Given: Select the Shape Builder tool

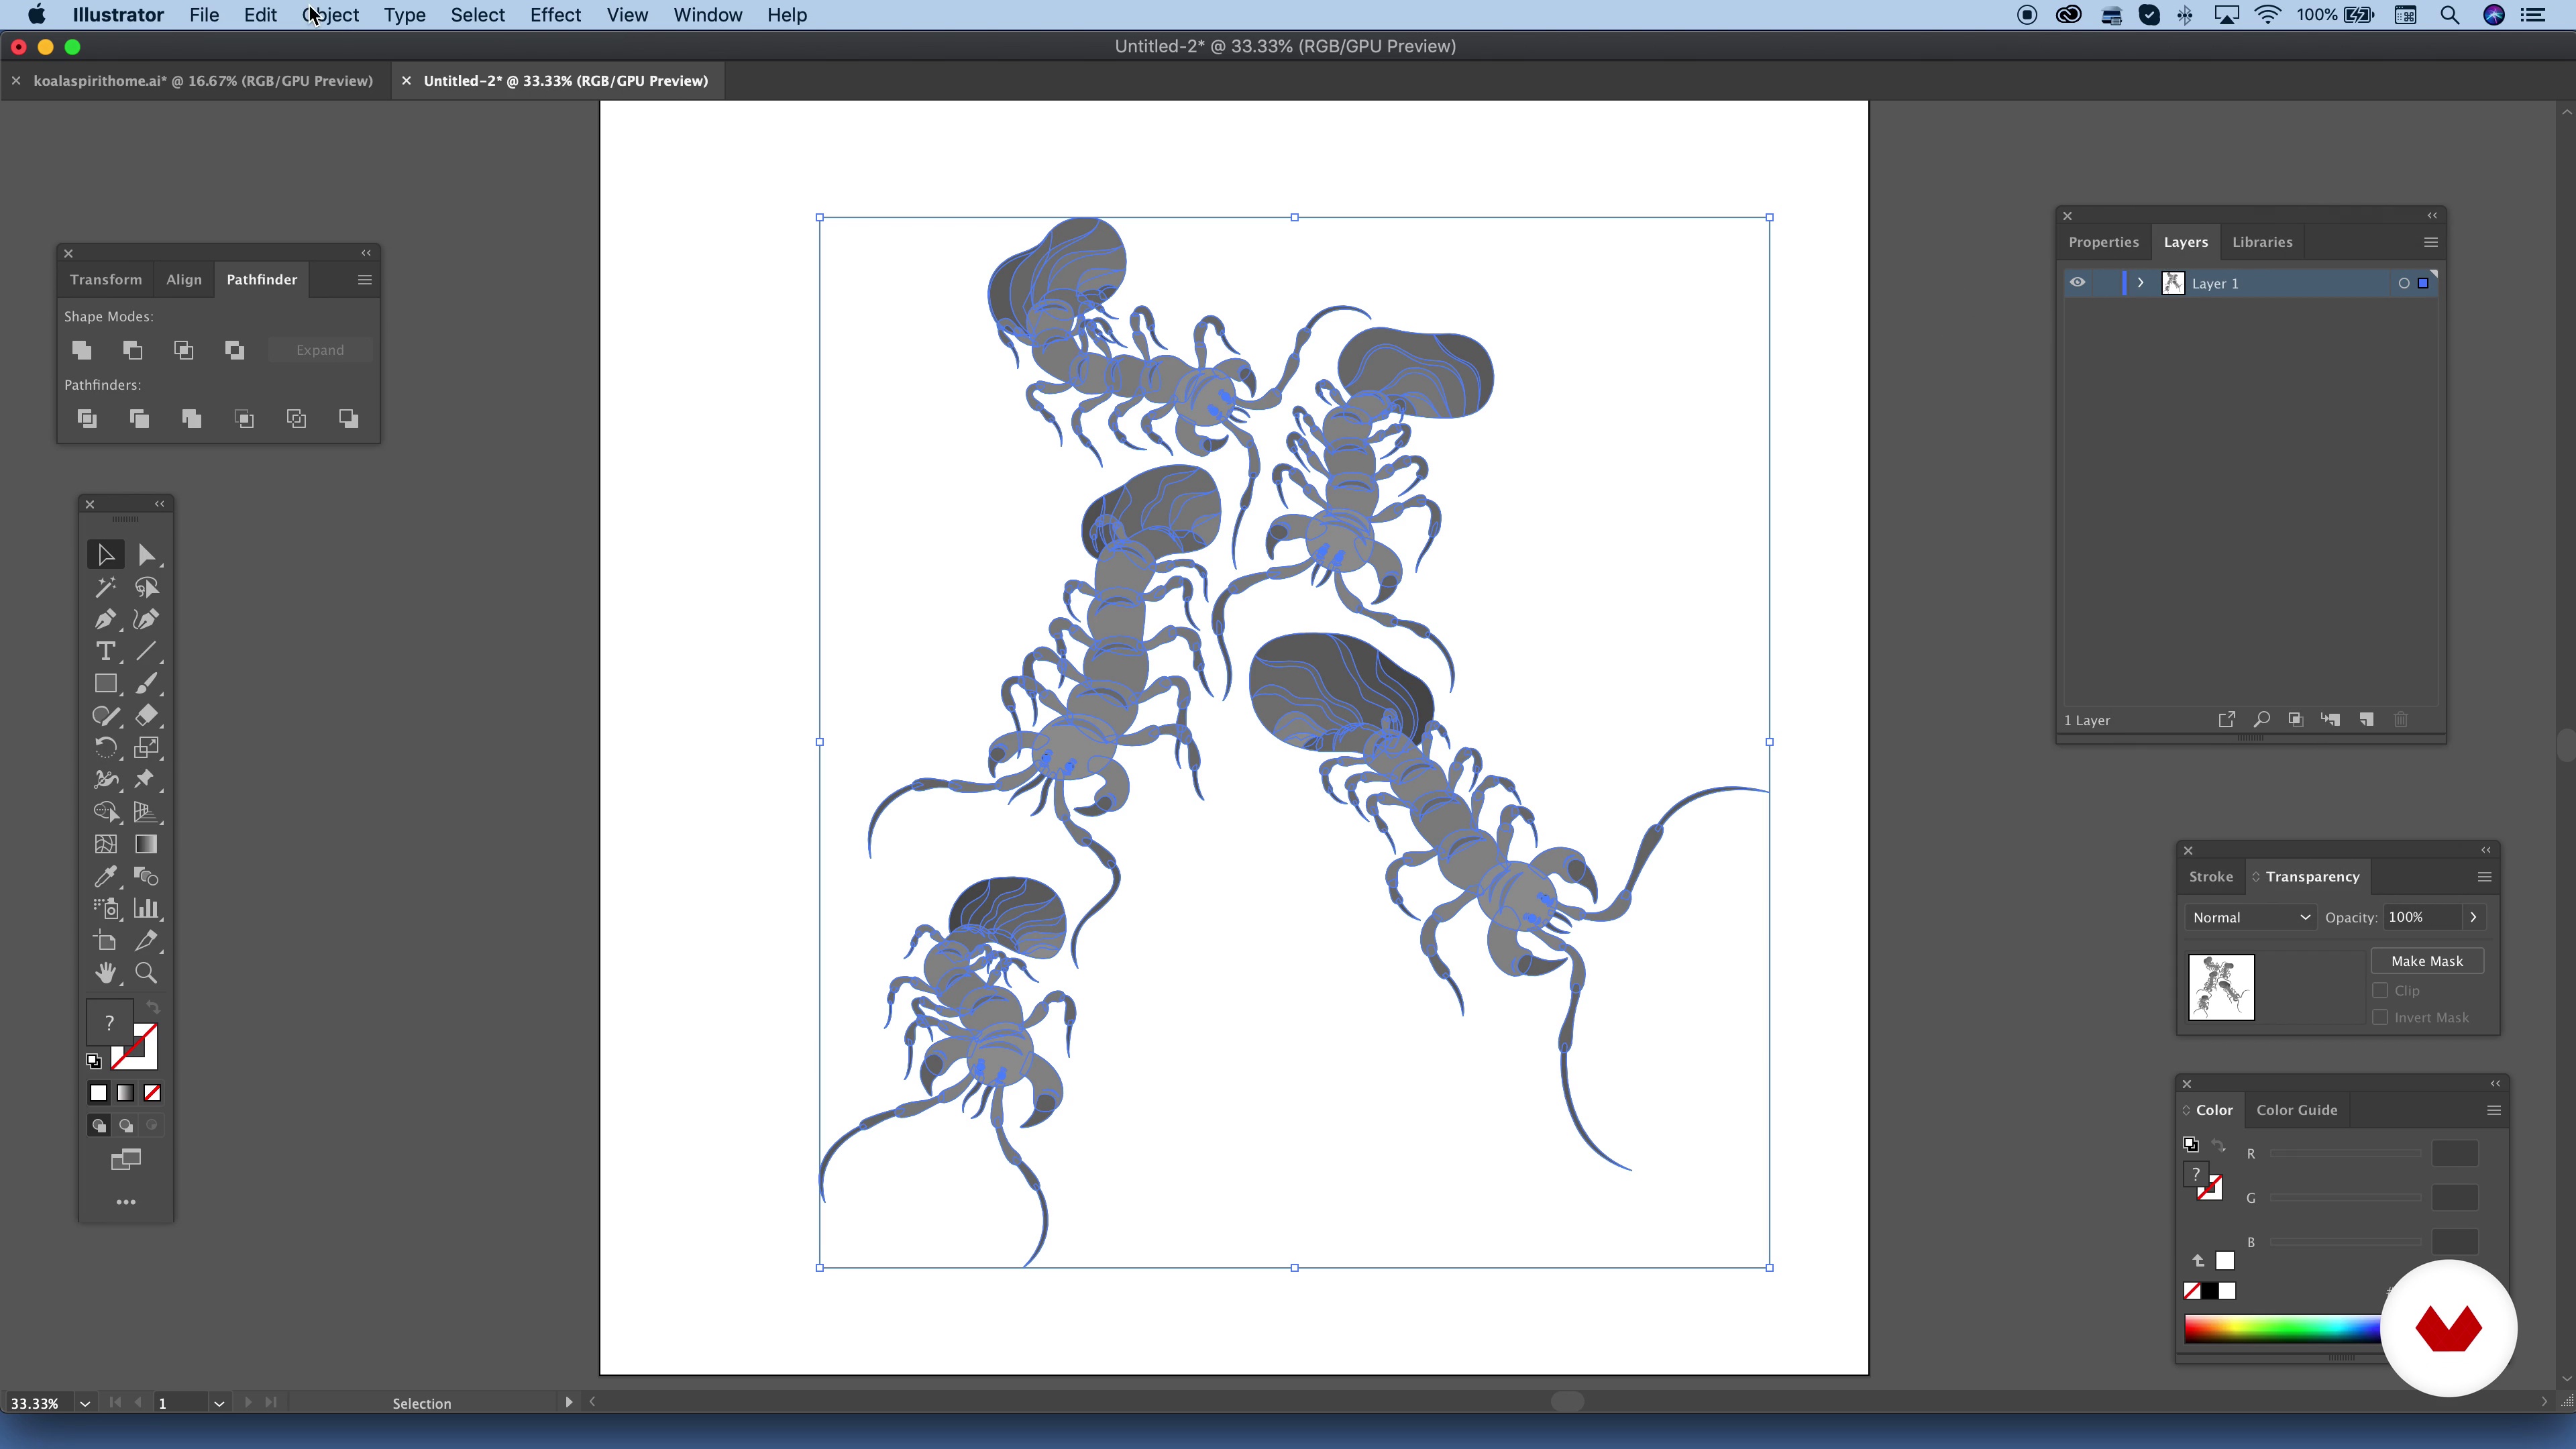Looking at the screenshot, I should (x=105, y=811).
